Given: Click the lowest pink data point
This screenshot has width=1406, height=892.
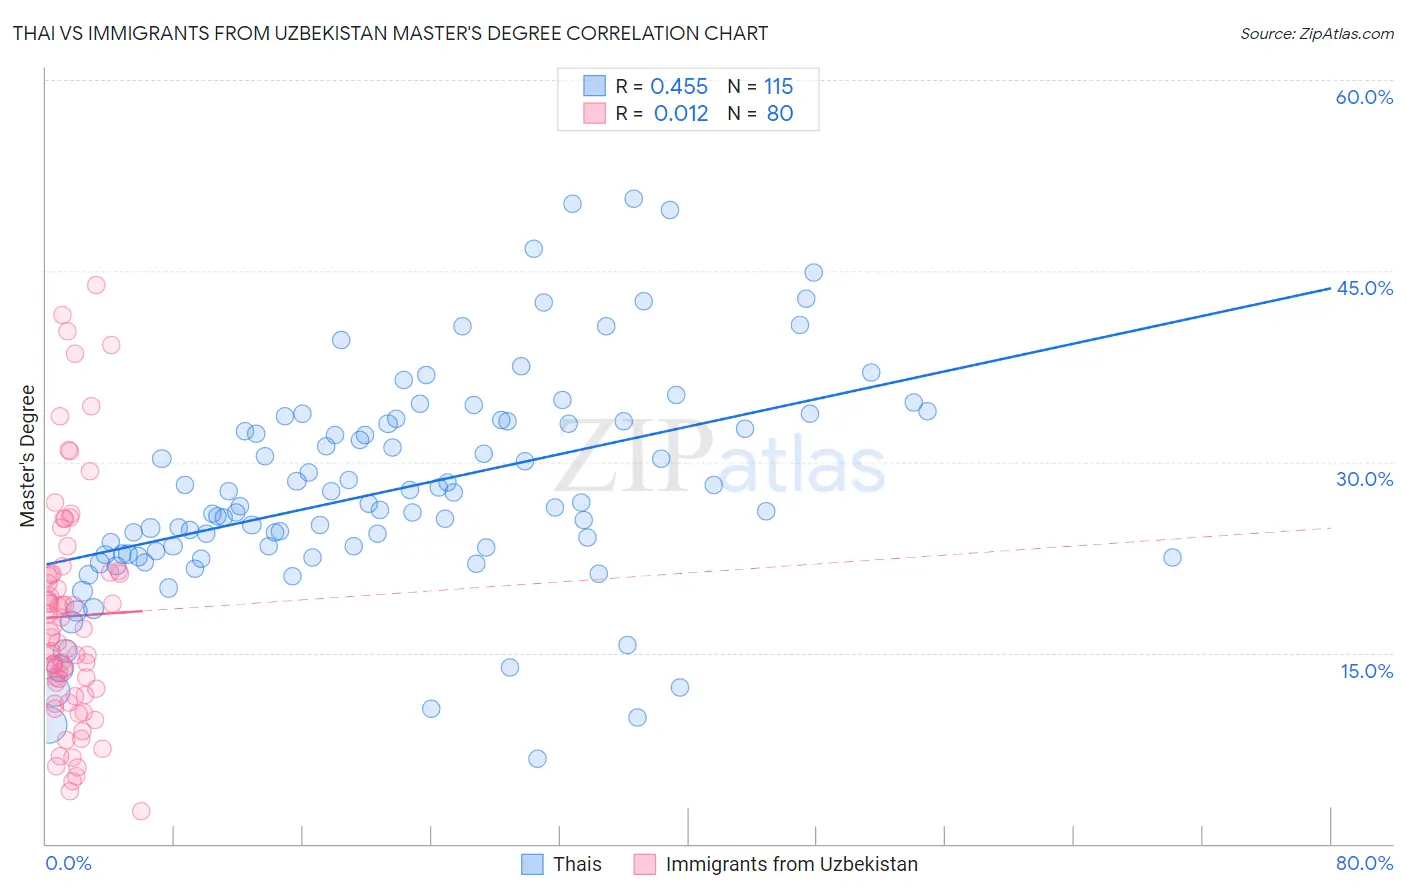Looking at the screenshot, I should click(141, 811).
